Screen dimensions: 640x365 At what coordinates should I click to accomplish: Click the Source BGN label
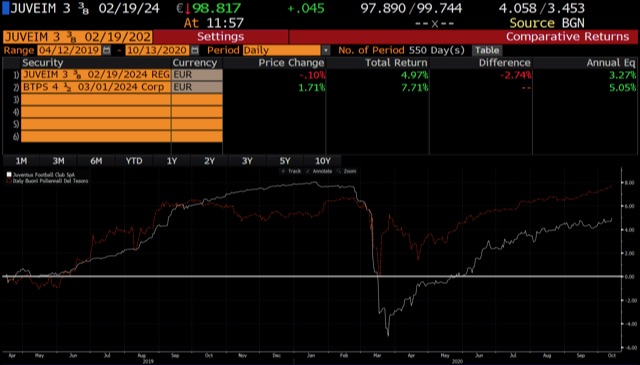click(x=547, y=23)
